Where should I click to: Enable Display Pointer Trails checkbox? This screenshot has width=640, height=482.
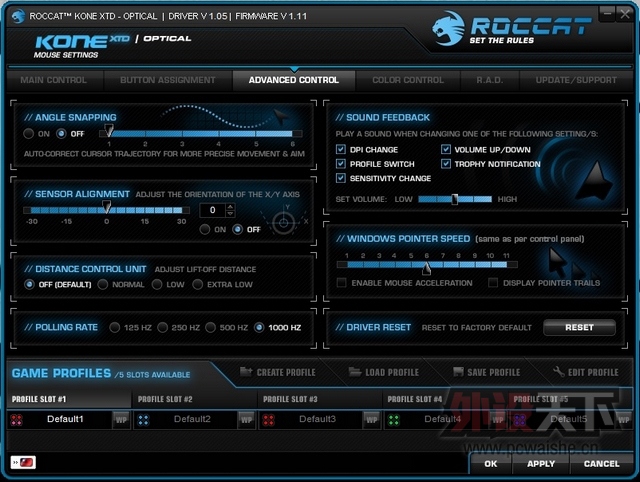(x=493, y=282)
